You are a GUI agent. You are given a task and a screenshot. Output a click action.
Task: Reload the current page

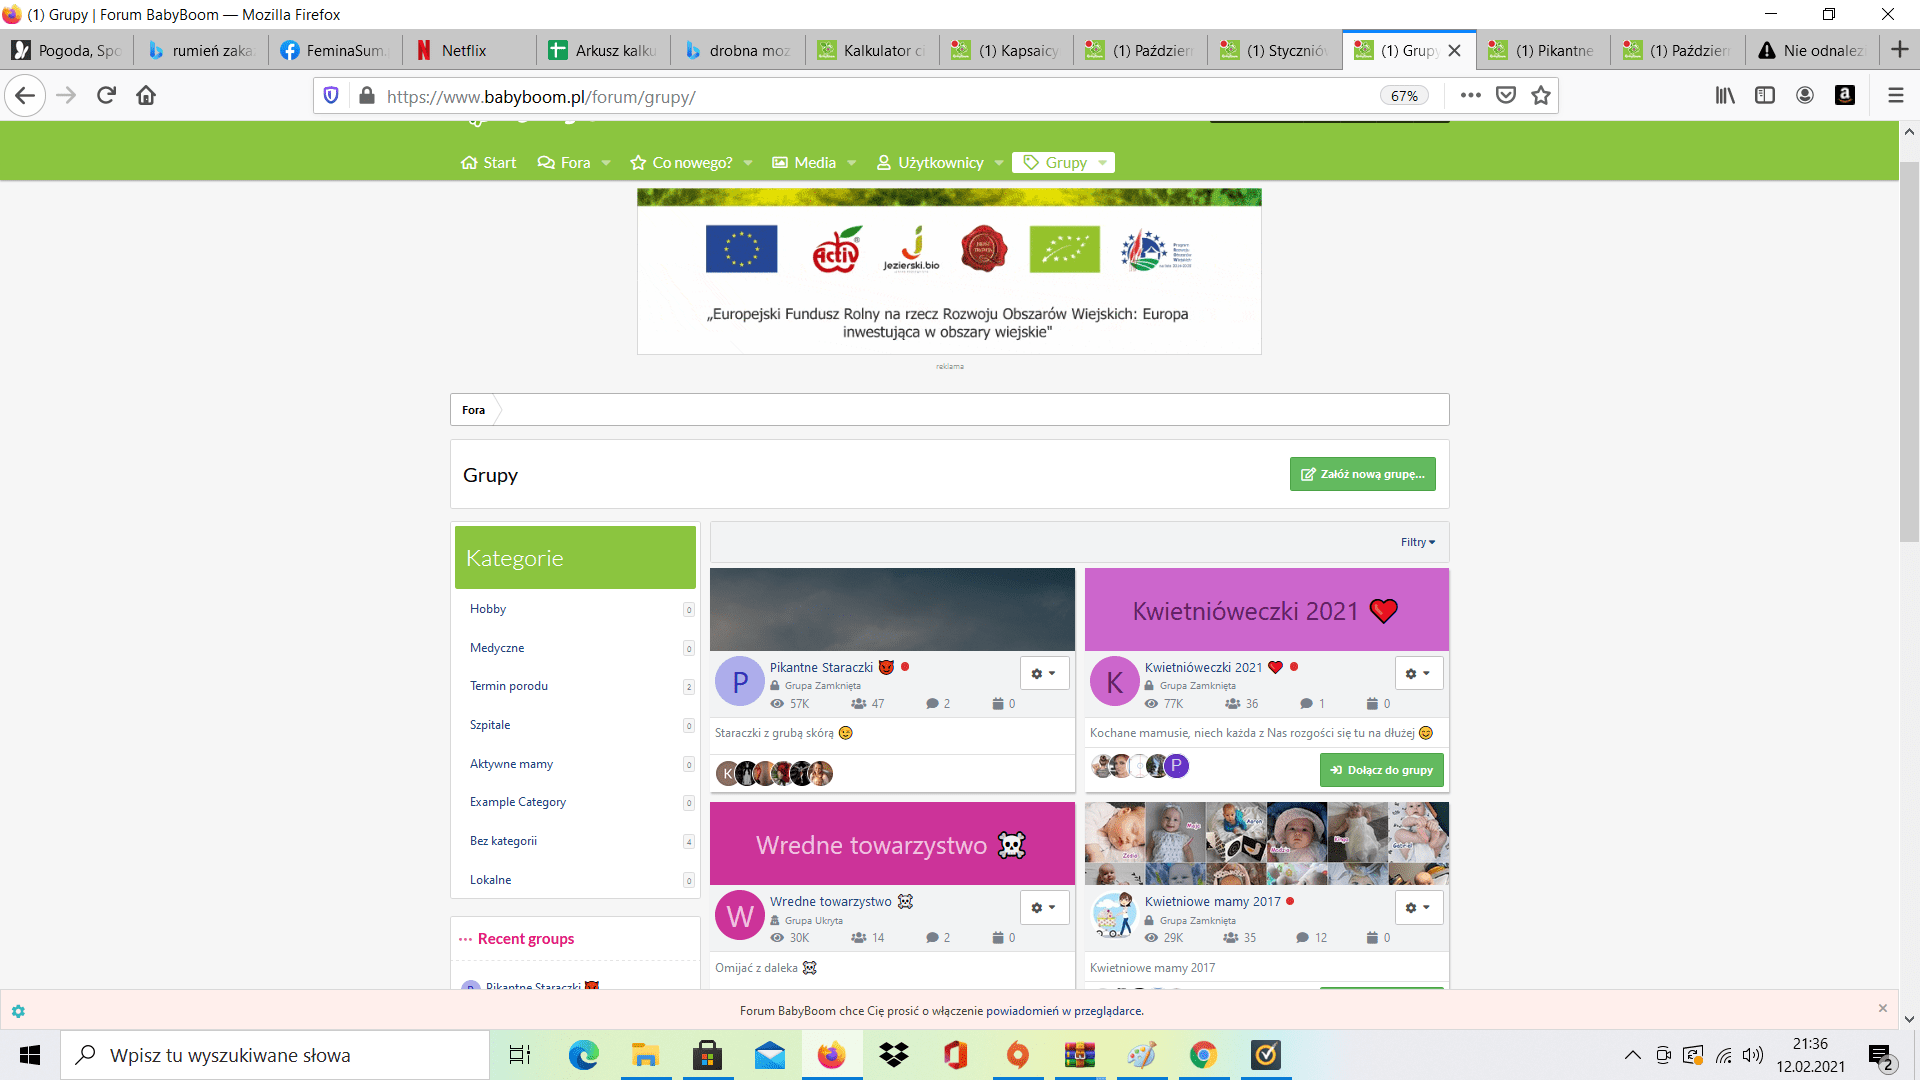[106, 95]
